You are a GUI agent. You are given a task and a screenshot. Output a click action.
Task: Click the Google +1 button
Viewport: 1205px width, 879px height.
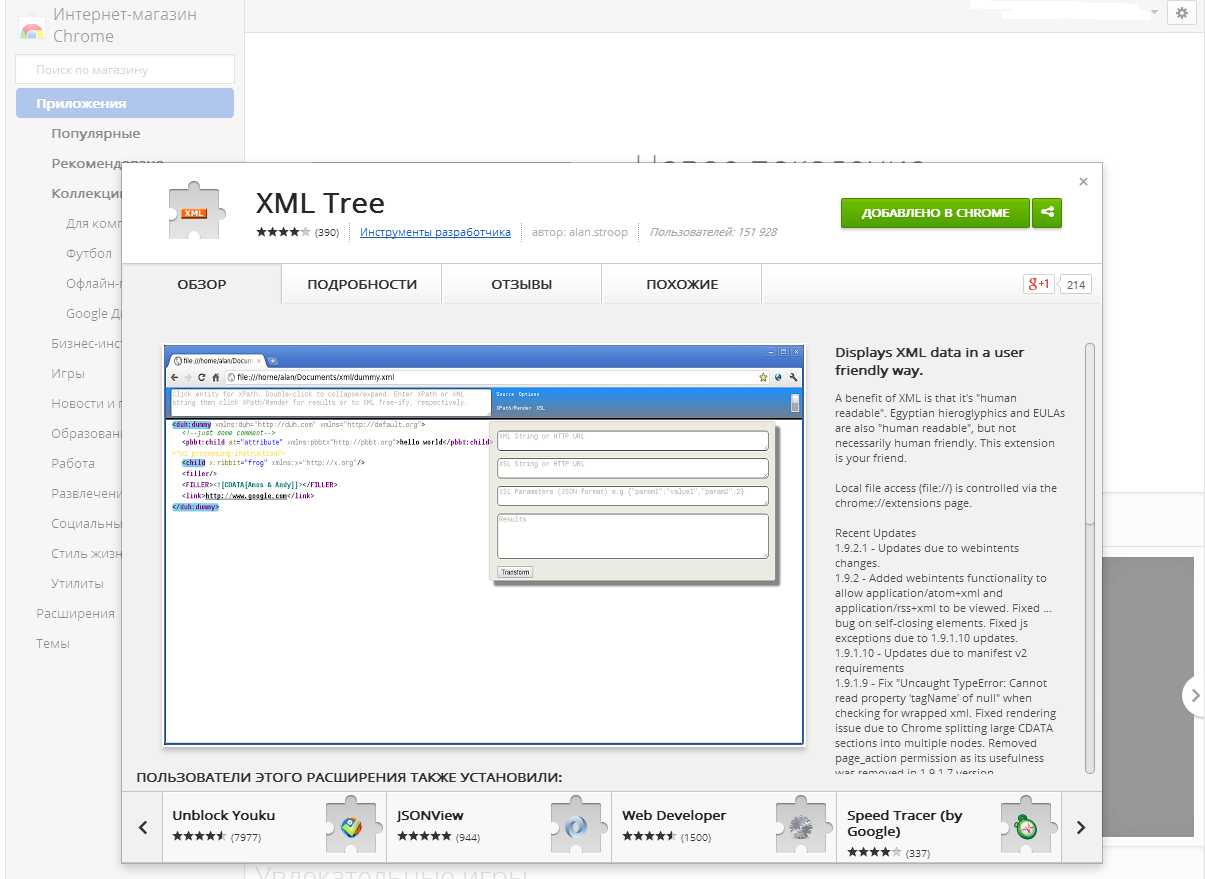click(x=1039, y=284)
